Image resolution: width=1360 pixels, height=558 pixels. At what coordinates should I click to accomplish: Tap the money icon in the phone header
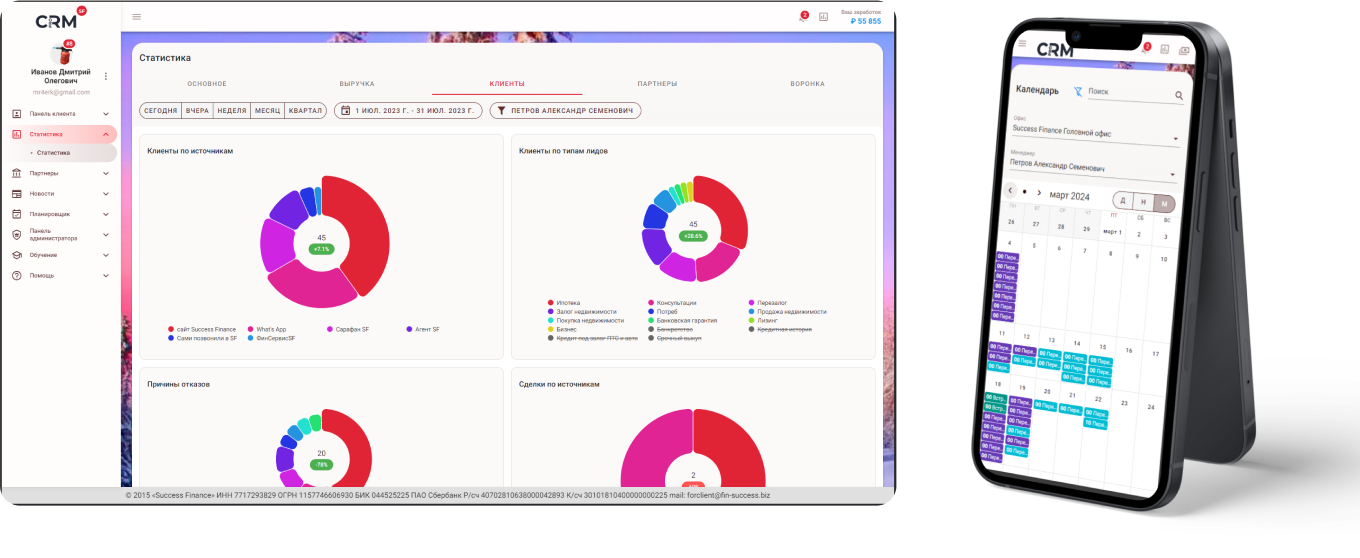(x=1184, y=50)
